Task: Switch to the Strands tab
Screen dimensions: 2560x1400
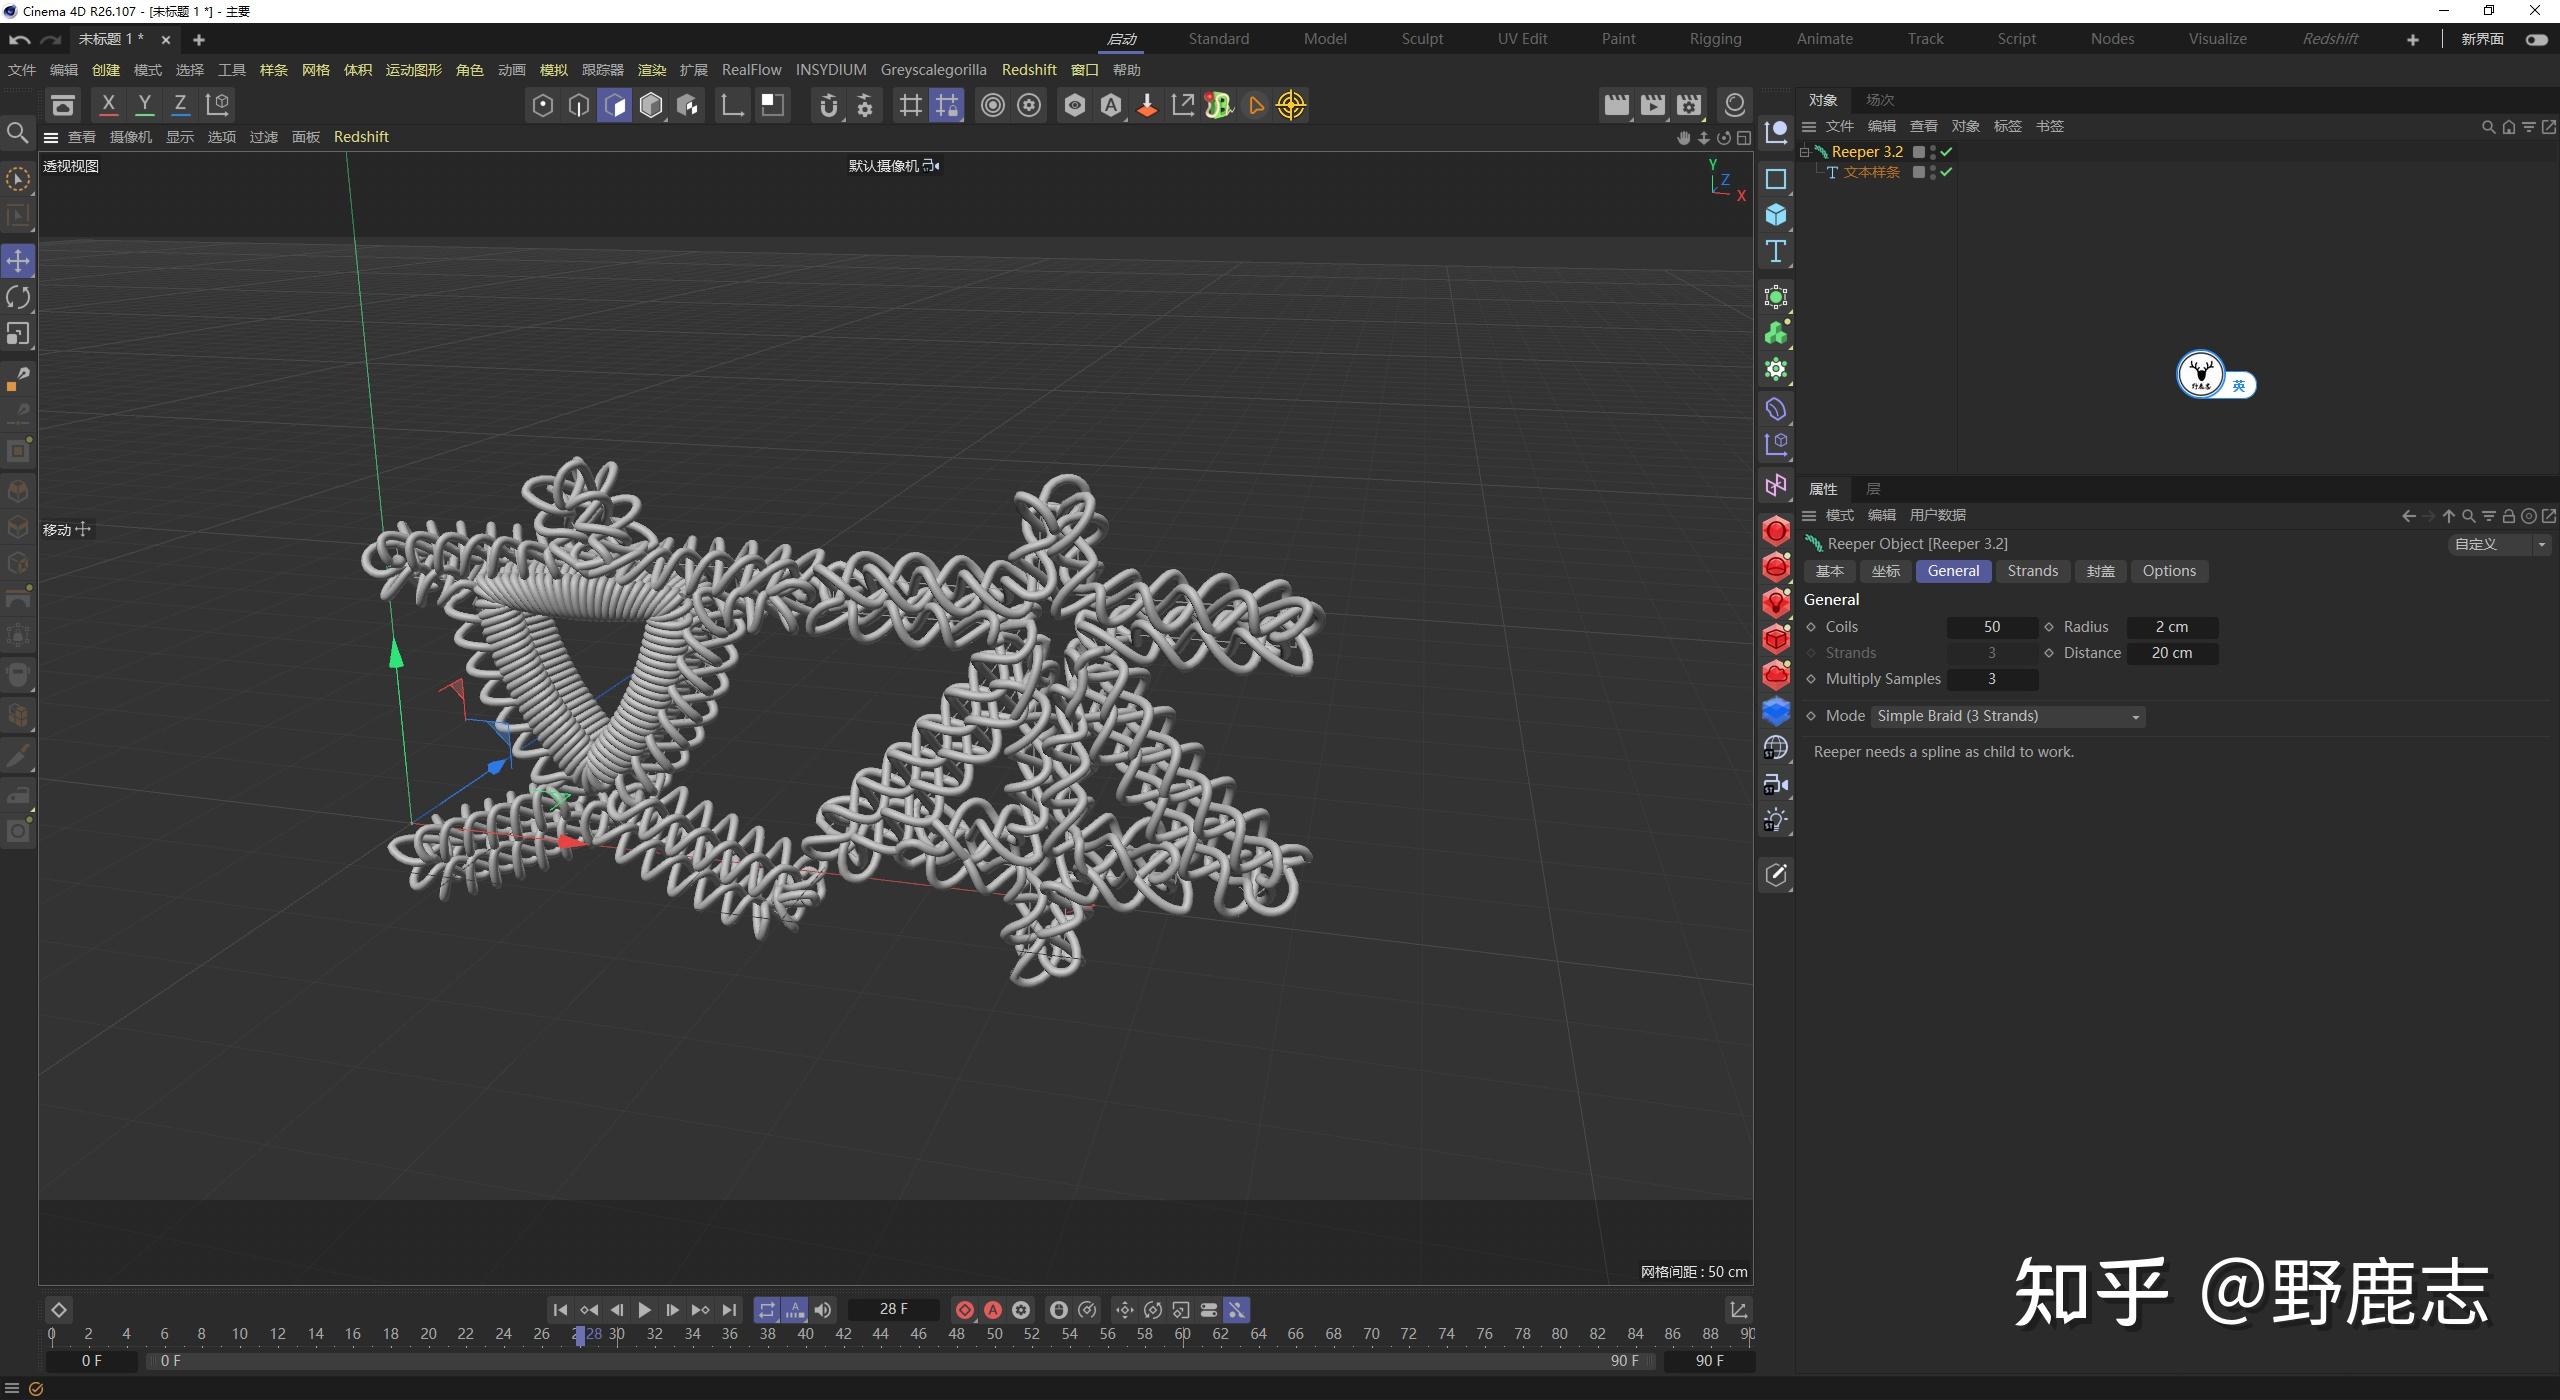Action: point(2031,570)
